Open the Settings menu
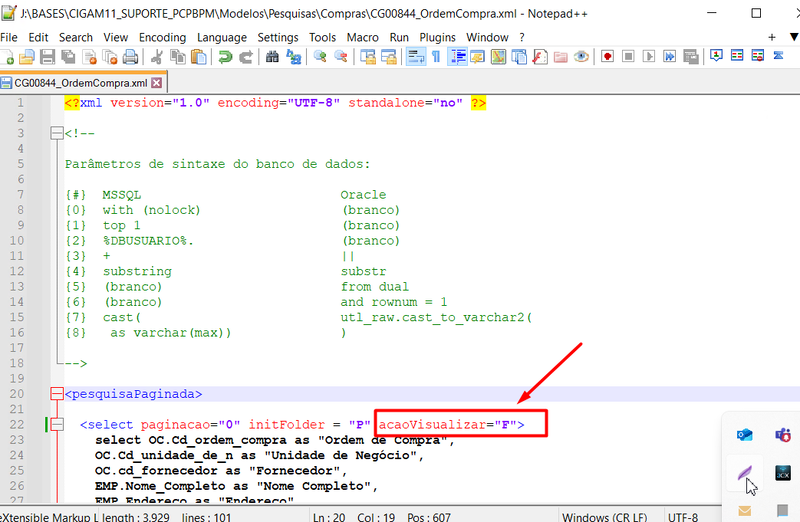The height and width of the screenshot is (522, 800). pos(278,37)
